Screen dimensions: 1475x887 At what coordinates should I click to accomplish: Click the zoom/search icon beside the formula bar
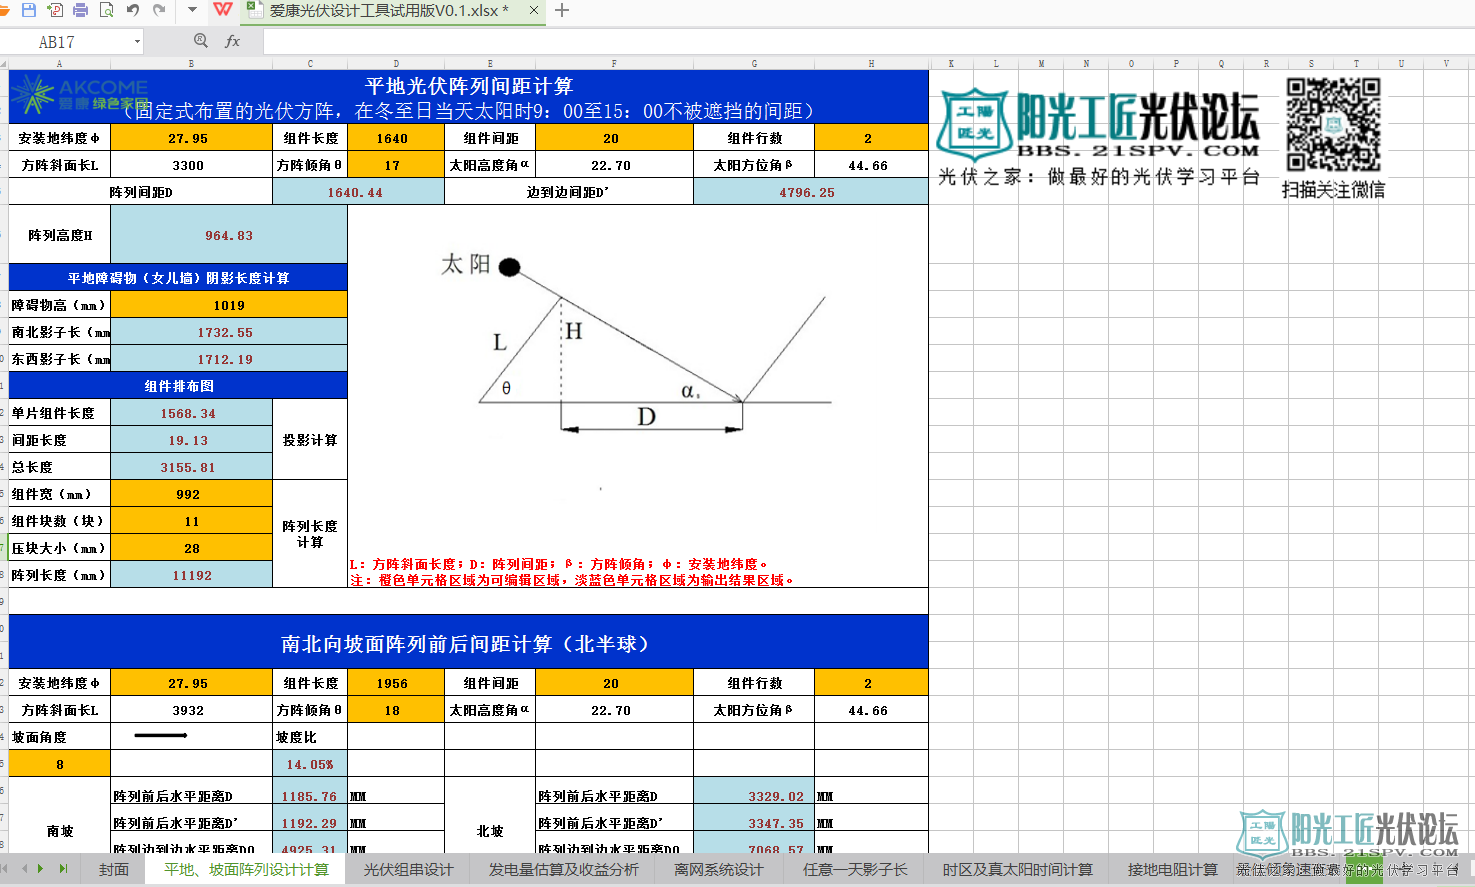click(x=201, y=41)
